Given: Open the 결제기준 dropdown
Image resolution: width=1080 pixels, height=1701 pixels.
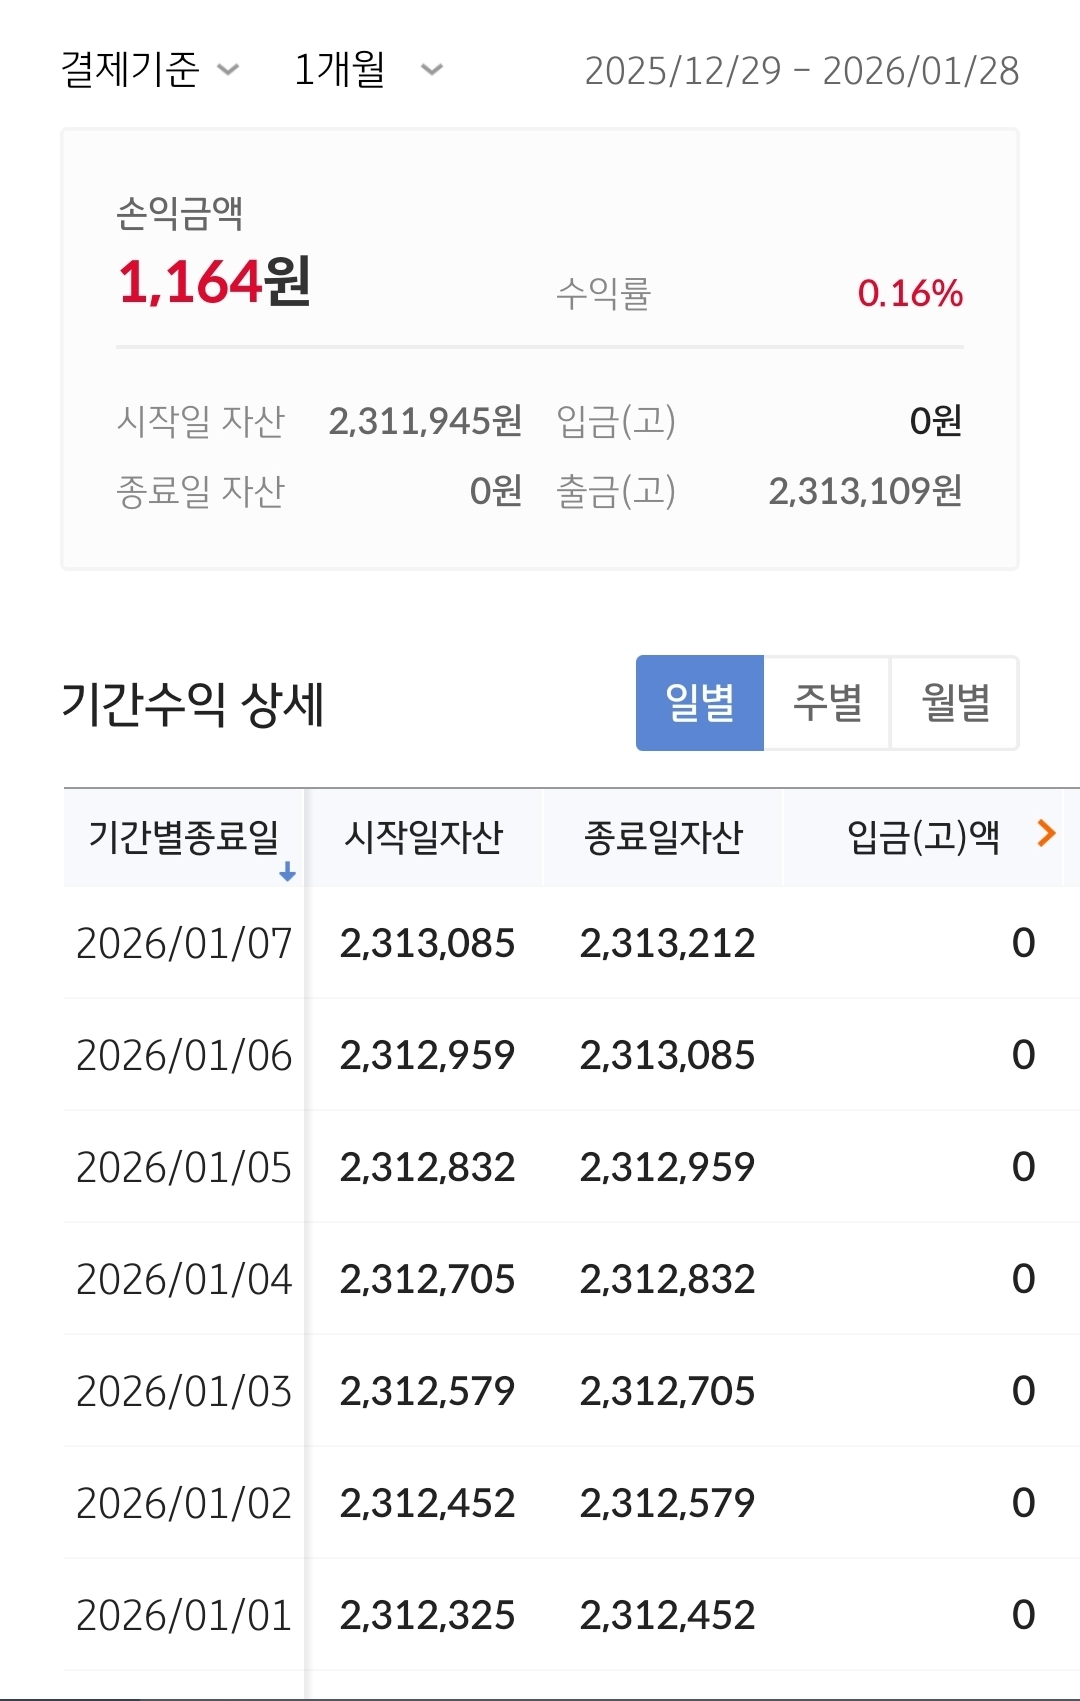Looking at the screenshot, I should [150, 70].
